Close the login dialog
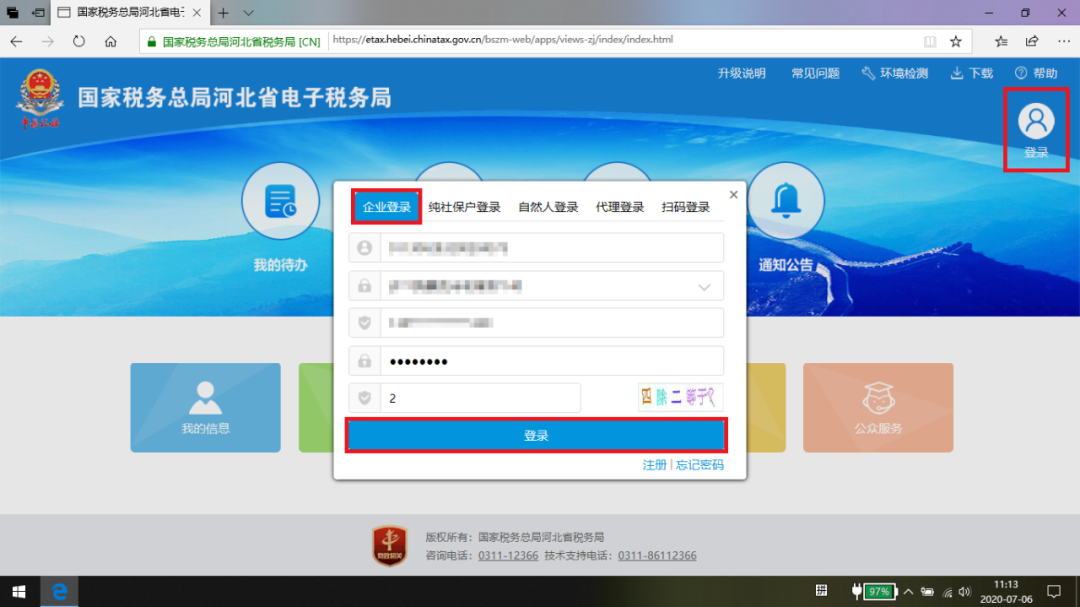1080x607 pixels. coord(733,195)
